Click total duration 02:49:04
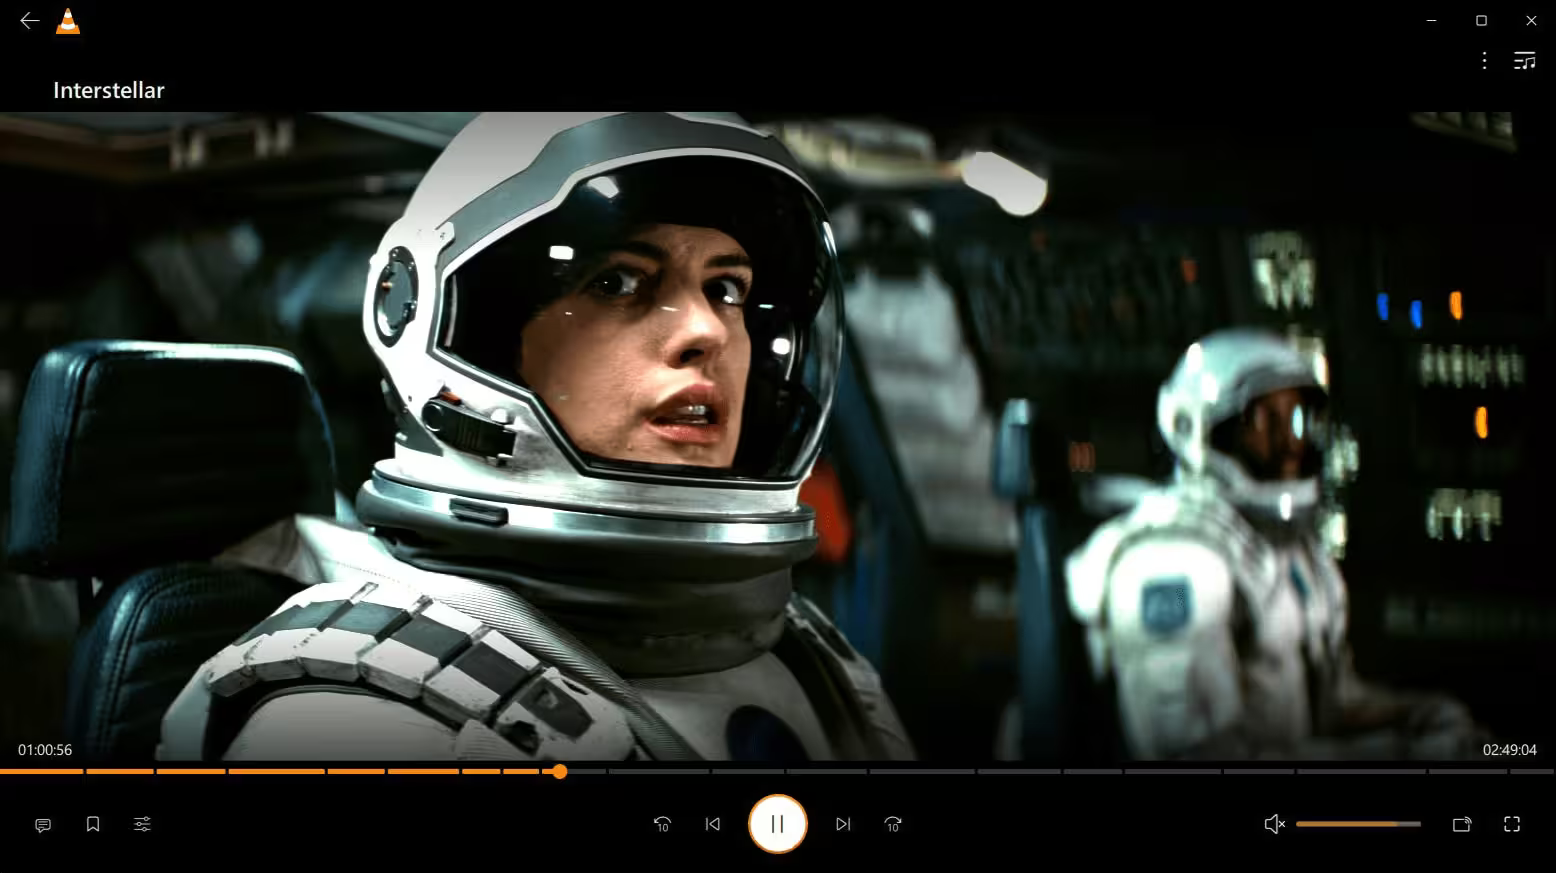The height and width of the screenshot is (873, 1556). point(1509,750)
